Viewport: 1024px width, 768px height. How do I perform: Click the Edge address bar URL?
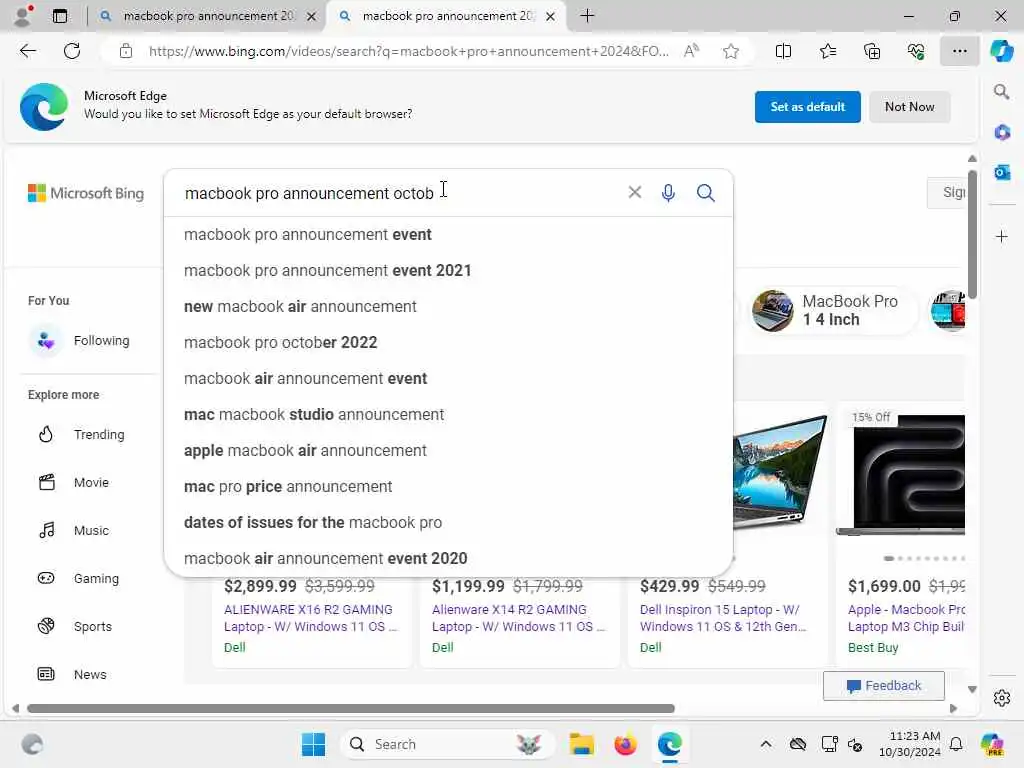pos(408,51)
